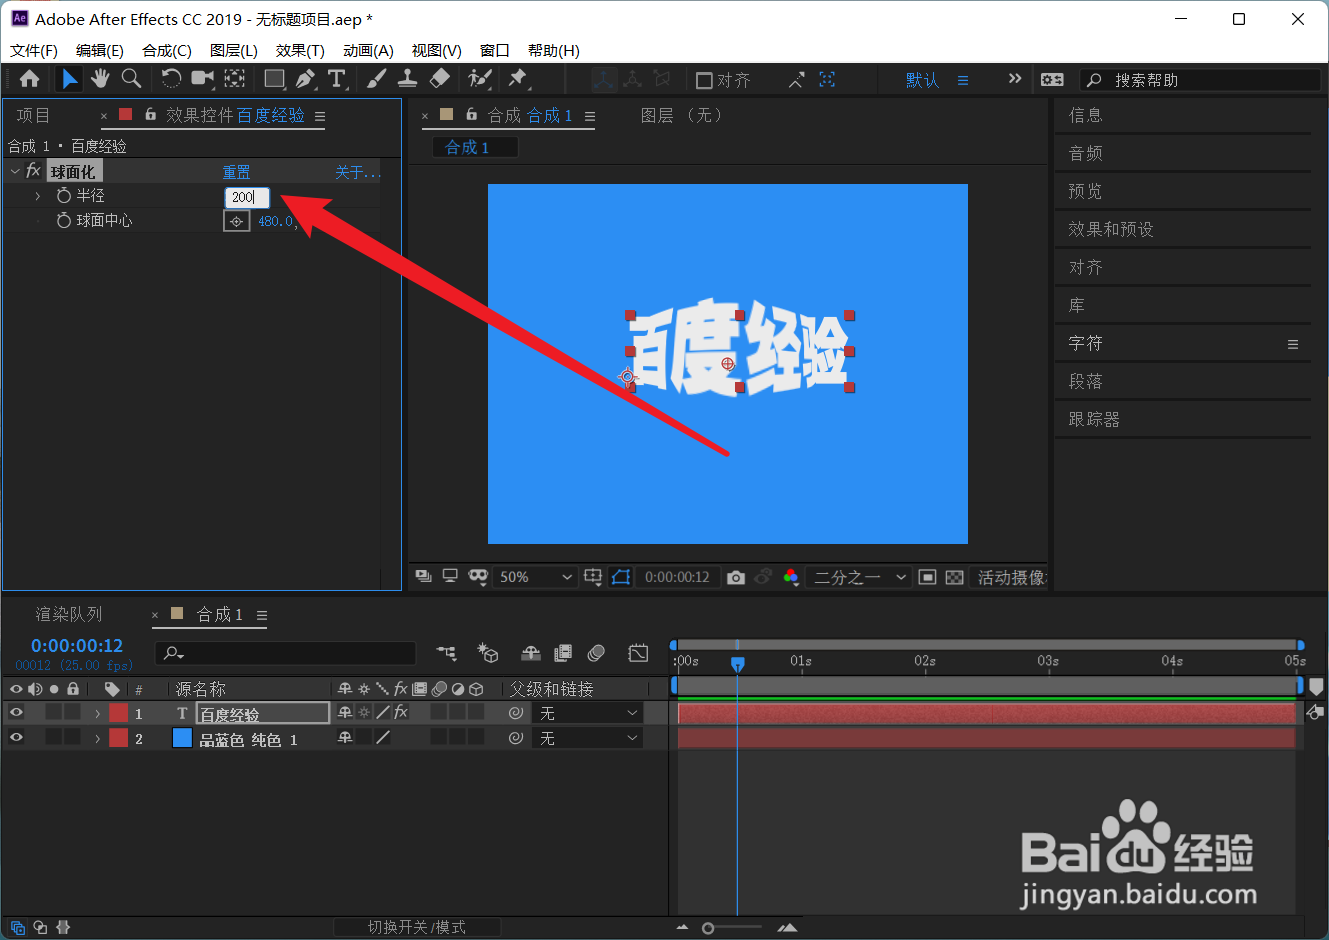Collapse the 球面化 effect group
The image size is (1329, 940).
(x=15, y=171)
